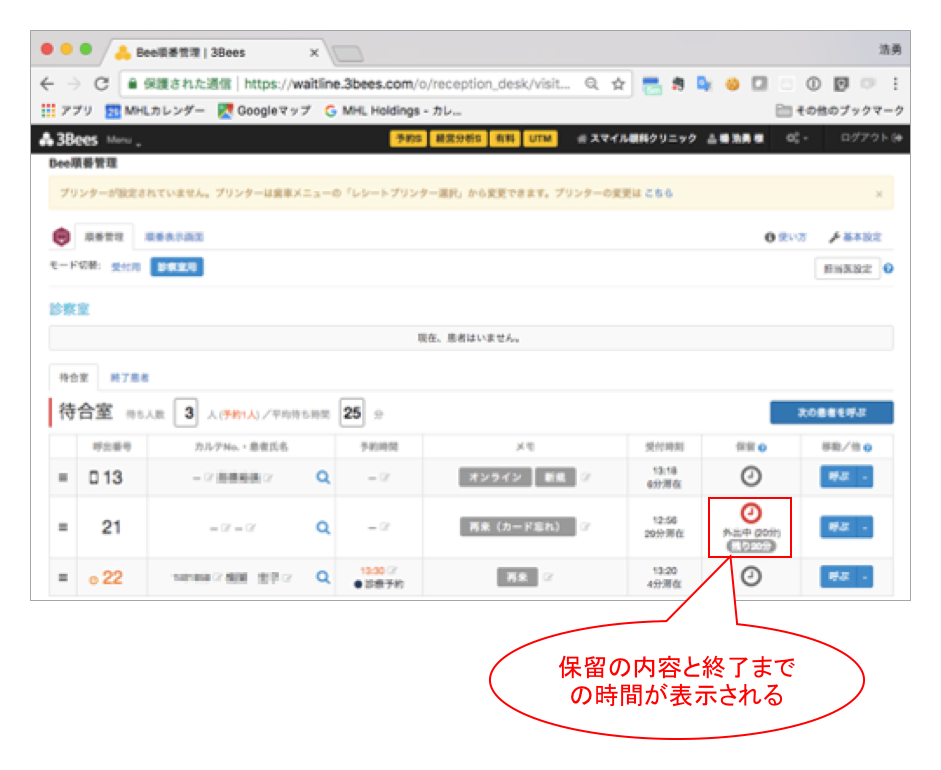Viewport: 941px width, 770px height.
Task: Click the 呼ぶ call button for row 22
Action: 838,577
